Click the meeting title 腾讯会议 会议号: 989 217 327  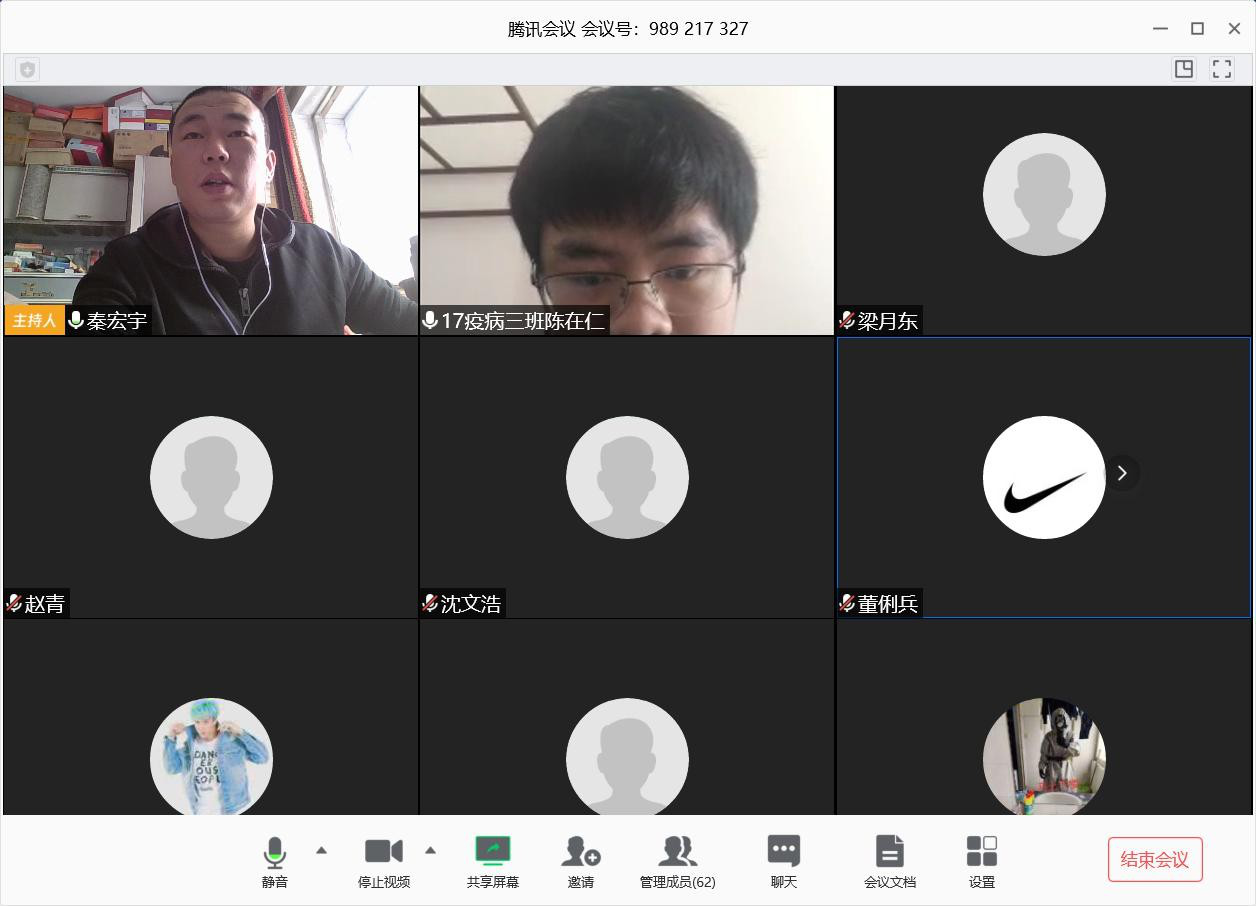tap(628, 29)
